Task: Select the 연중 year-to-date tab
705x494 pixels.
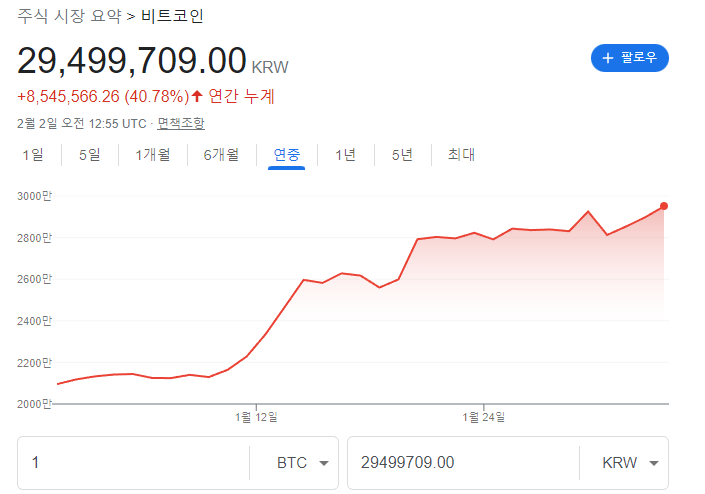Action: 287,154
